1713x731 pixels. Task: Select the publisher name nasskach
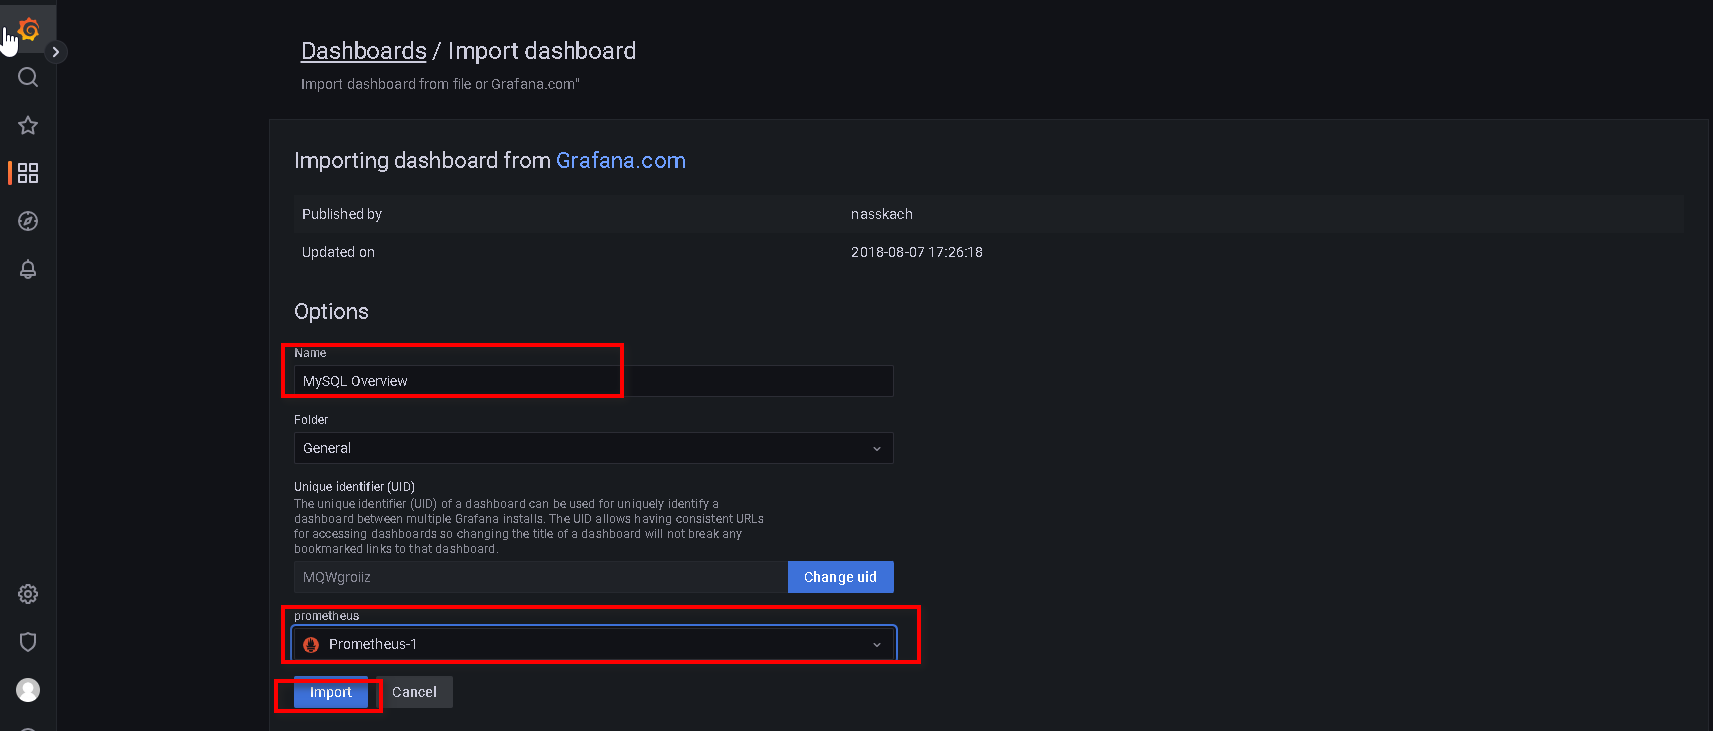tap(881, 214)
